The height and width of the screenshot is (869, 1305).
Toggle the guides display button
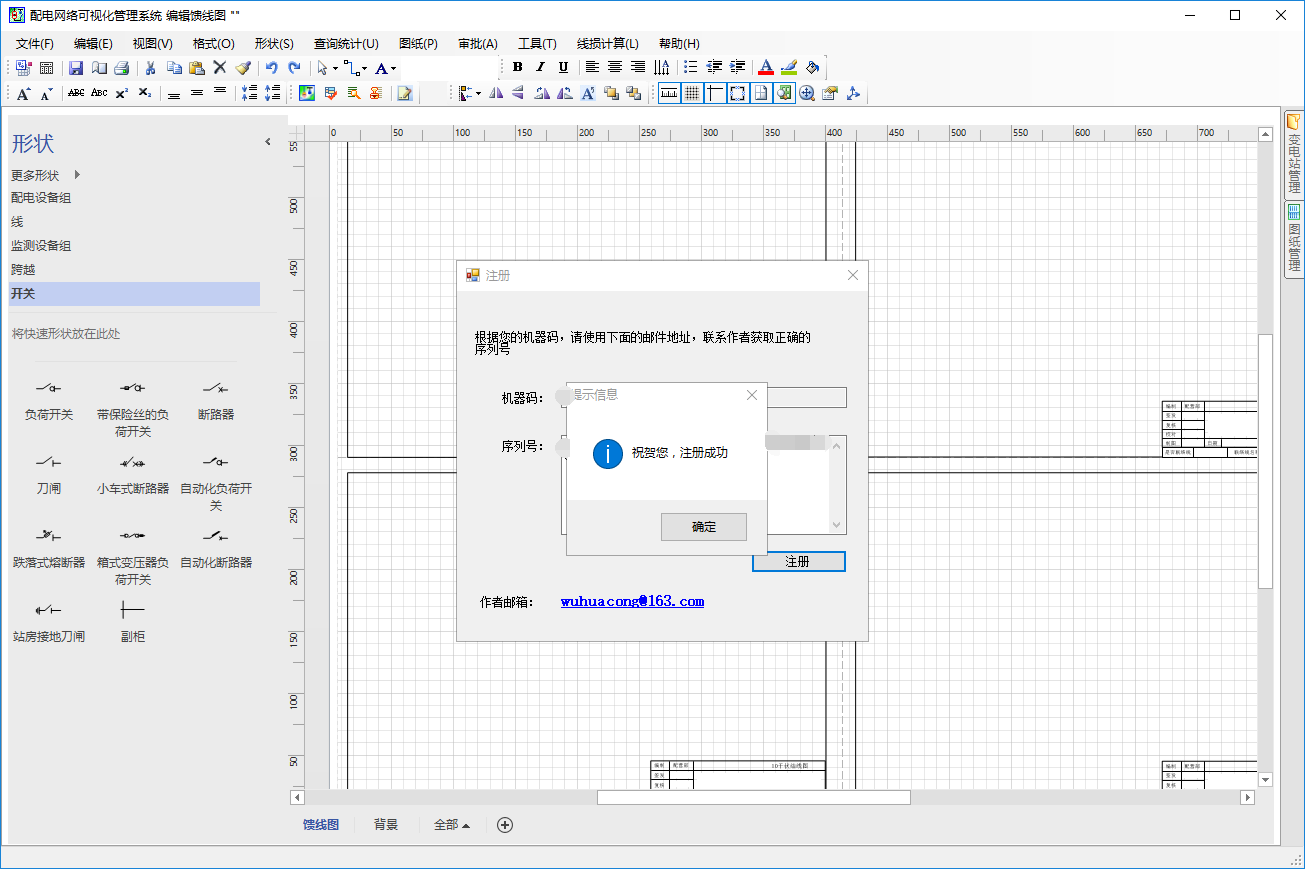[x=714, y=93]
